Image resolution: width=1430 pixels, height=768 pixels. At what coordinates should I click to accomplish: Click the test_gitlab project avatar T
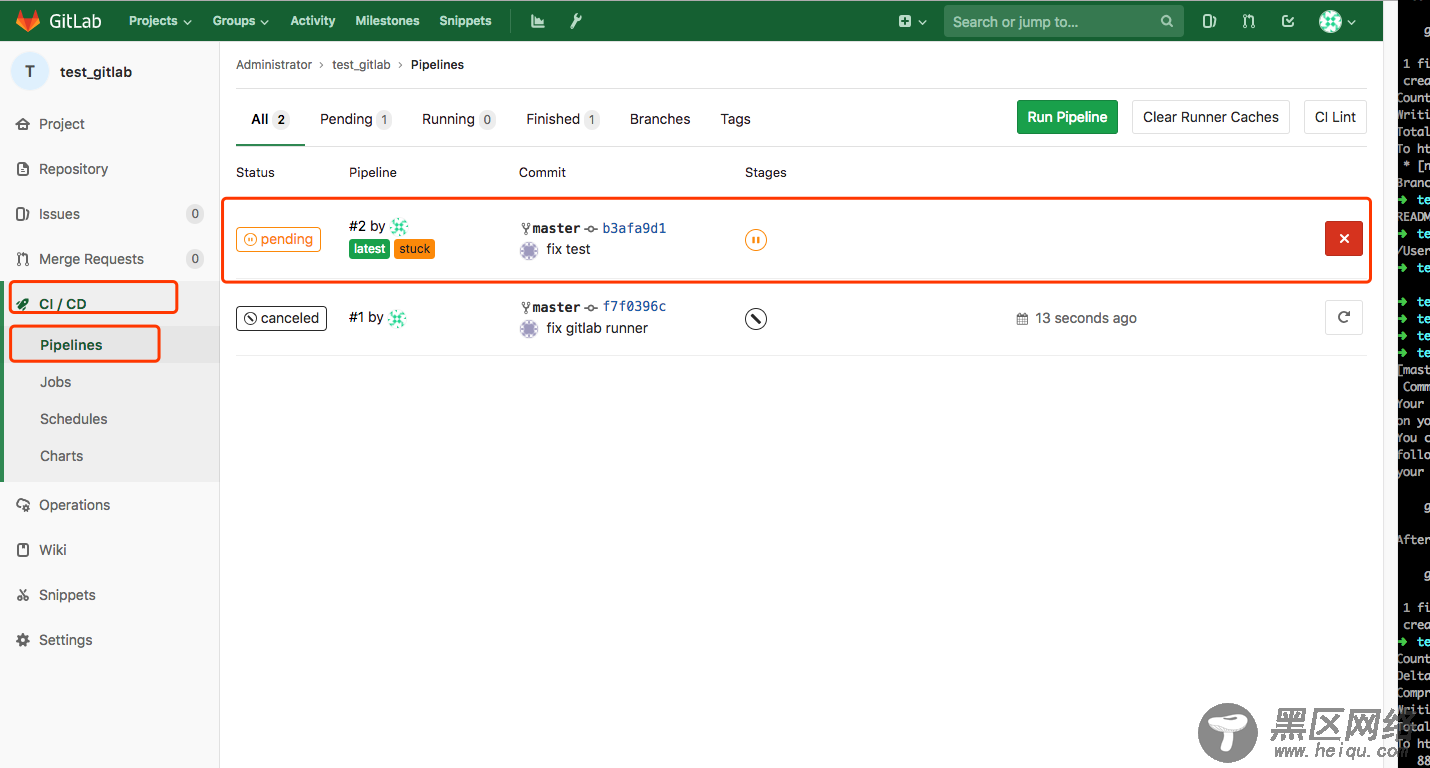pos(30,71)
